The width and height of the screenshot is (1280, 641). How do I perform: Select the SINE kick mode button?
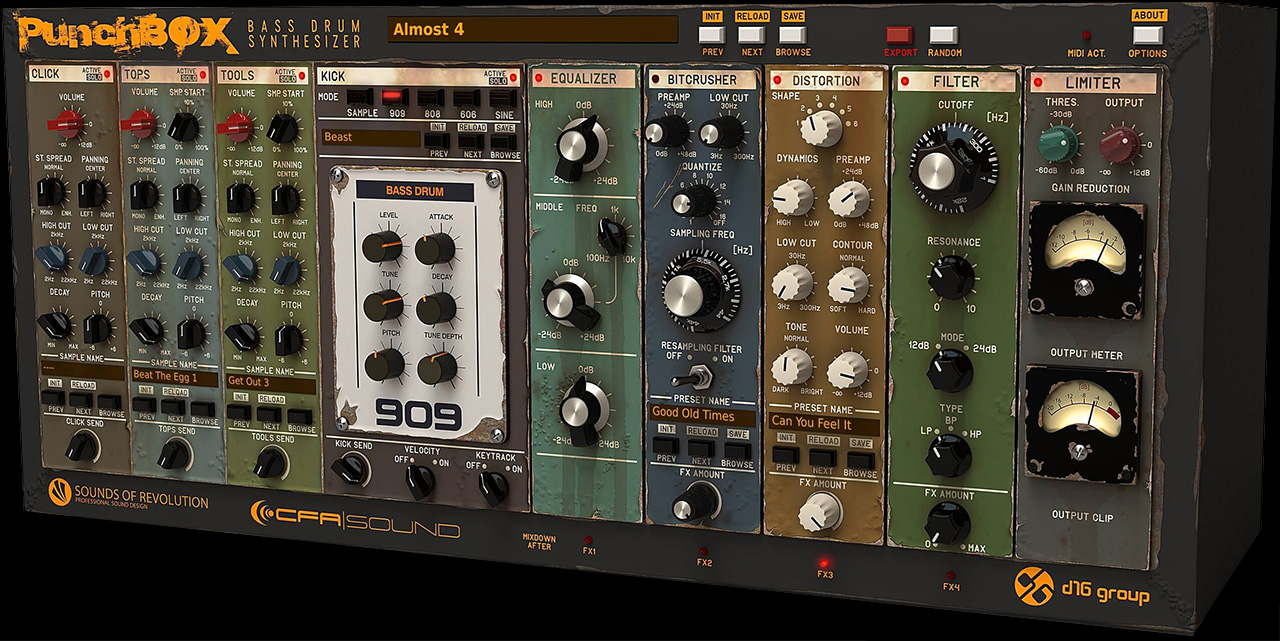pos(503,98)
